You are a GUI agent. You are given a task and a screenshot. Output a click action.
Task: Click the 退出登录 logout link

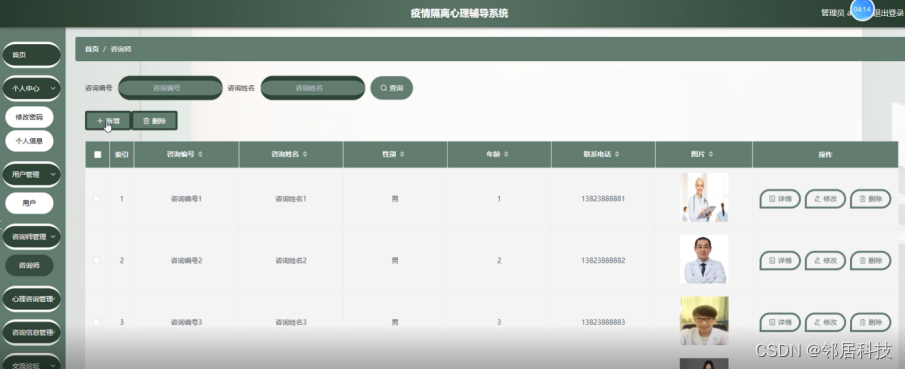(888, 13)
